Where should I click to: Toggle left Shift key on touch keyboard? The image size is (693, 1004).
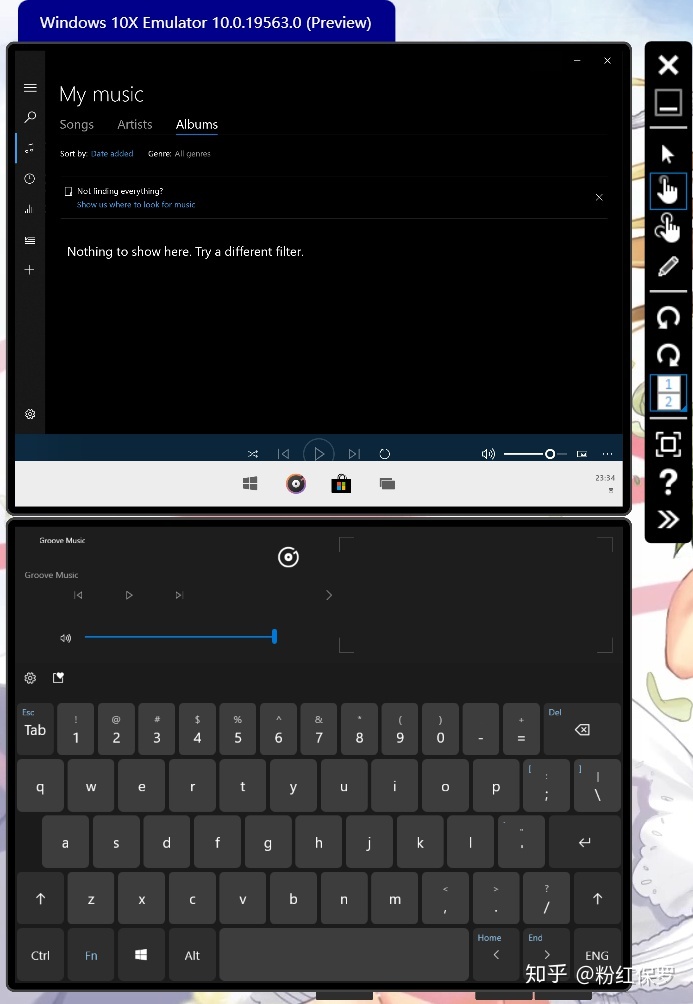[40, 898]
